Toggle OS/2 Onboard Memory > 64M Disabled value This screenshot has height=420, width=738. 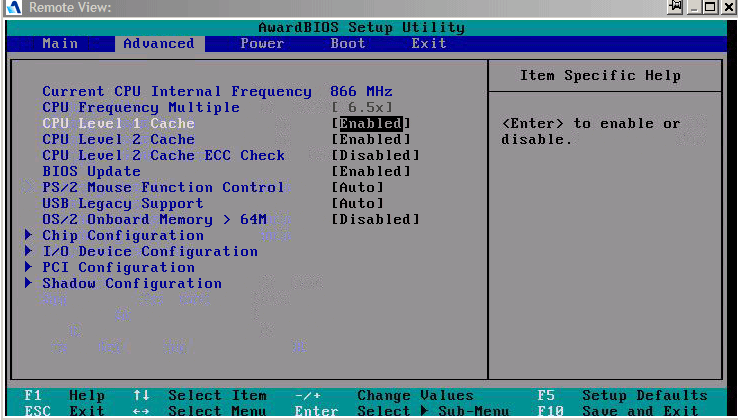pyautogui.click(x=375, y=219)
